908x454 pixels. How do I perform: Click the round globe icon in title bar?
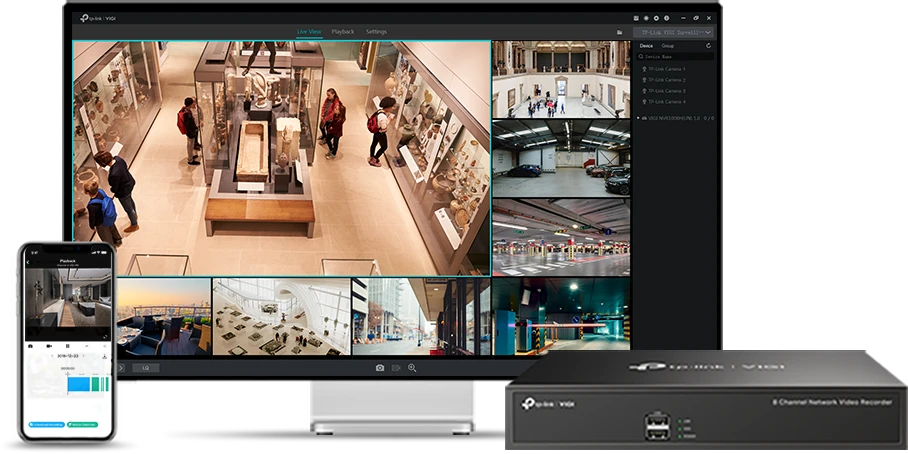(646, 19)
